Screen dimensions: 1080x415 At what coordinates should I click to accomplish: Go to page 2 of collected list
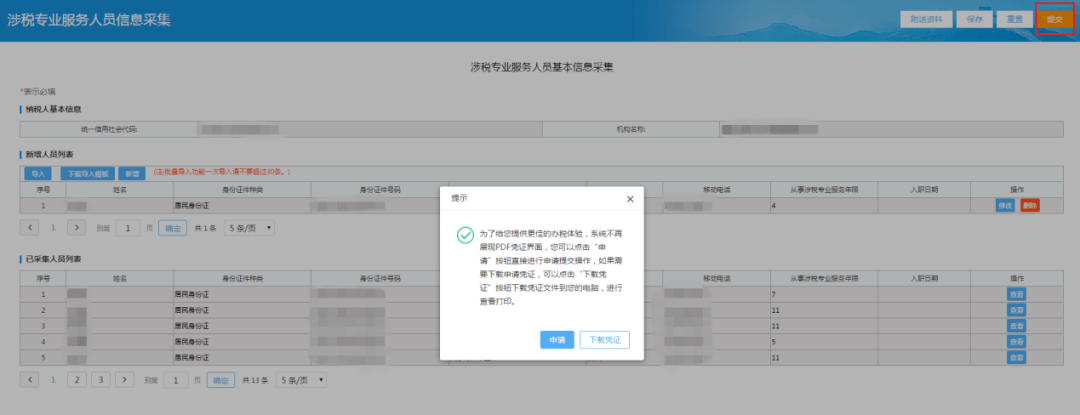point(77,380)
